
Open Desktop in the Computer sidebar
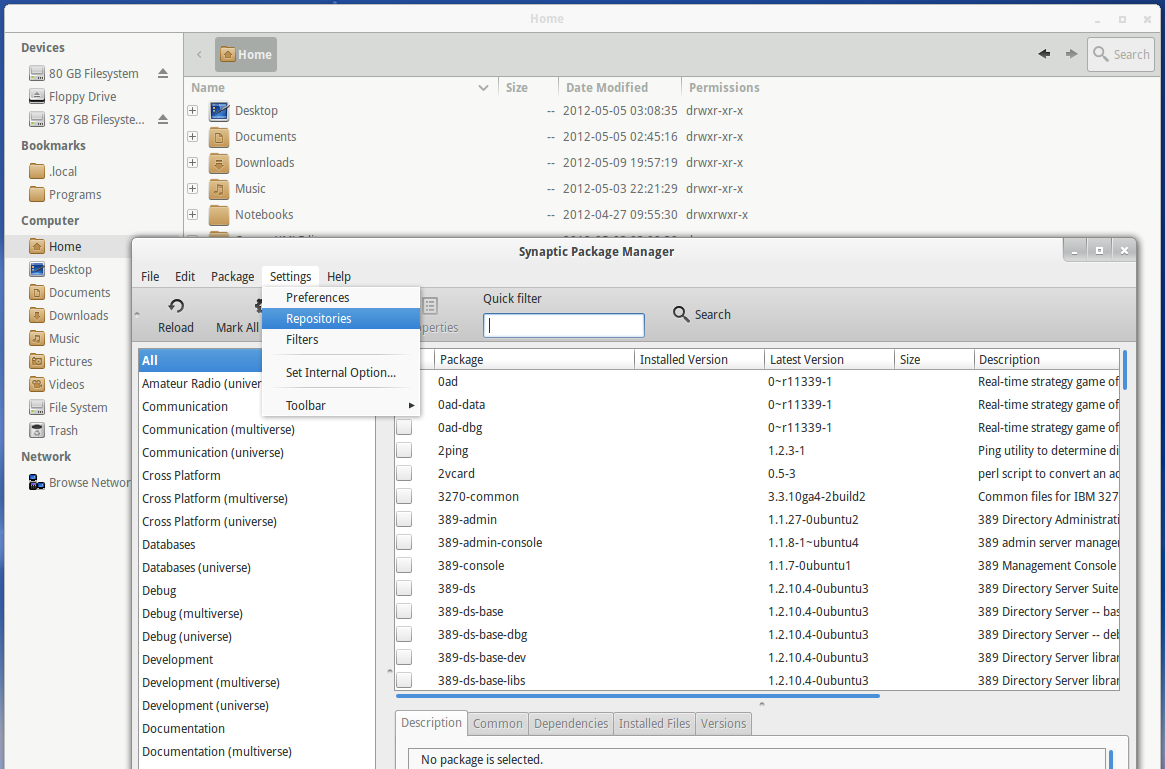click(x=60, y=269)
